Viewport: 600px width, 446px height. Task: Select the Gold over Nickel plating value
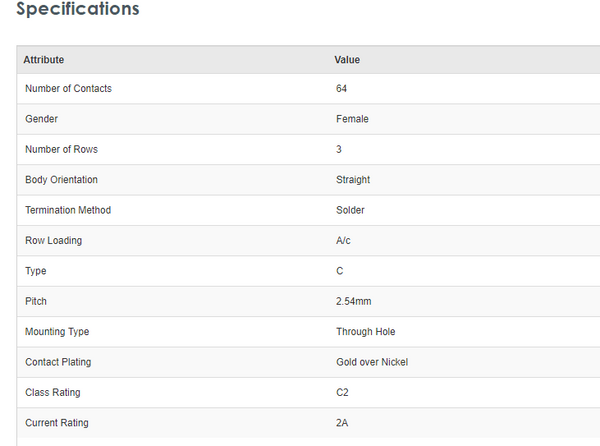tap(372, 362)
